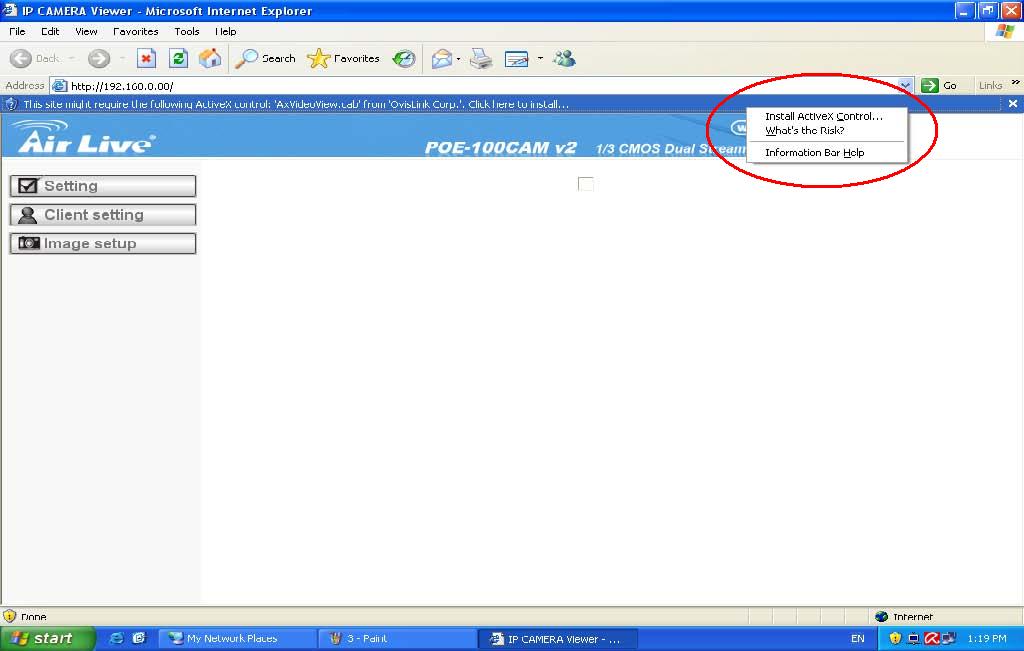The image size is (1024, 651).
Task: Open the Favorites pane
Action: pos(344,59)
